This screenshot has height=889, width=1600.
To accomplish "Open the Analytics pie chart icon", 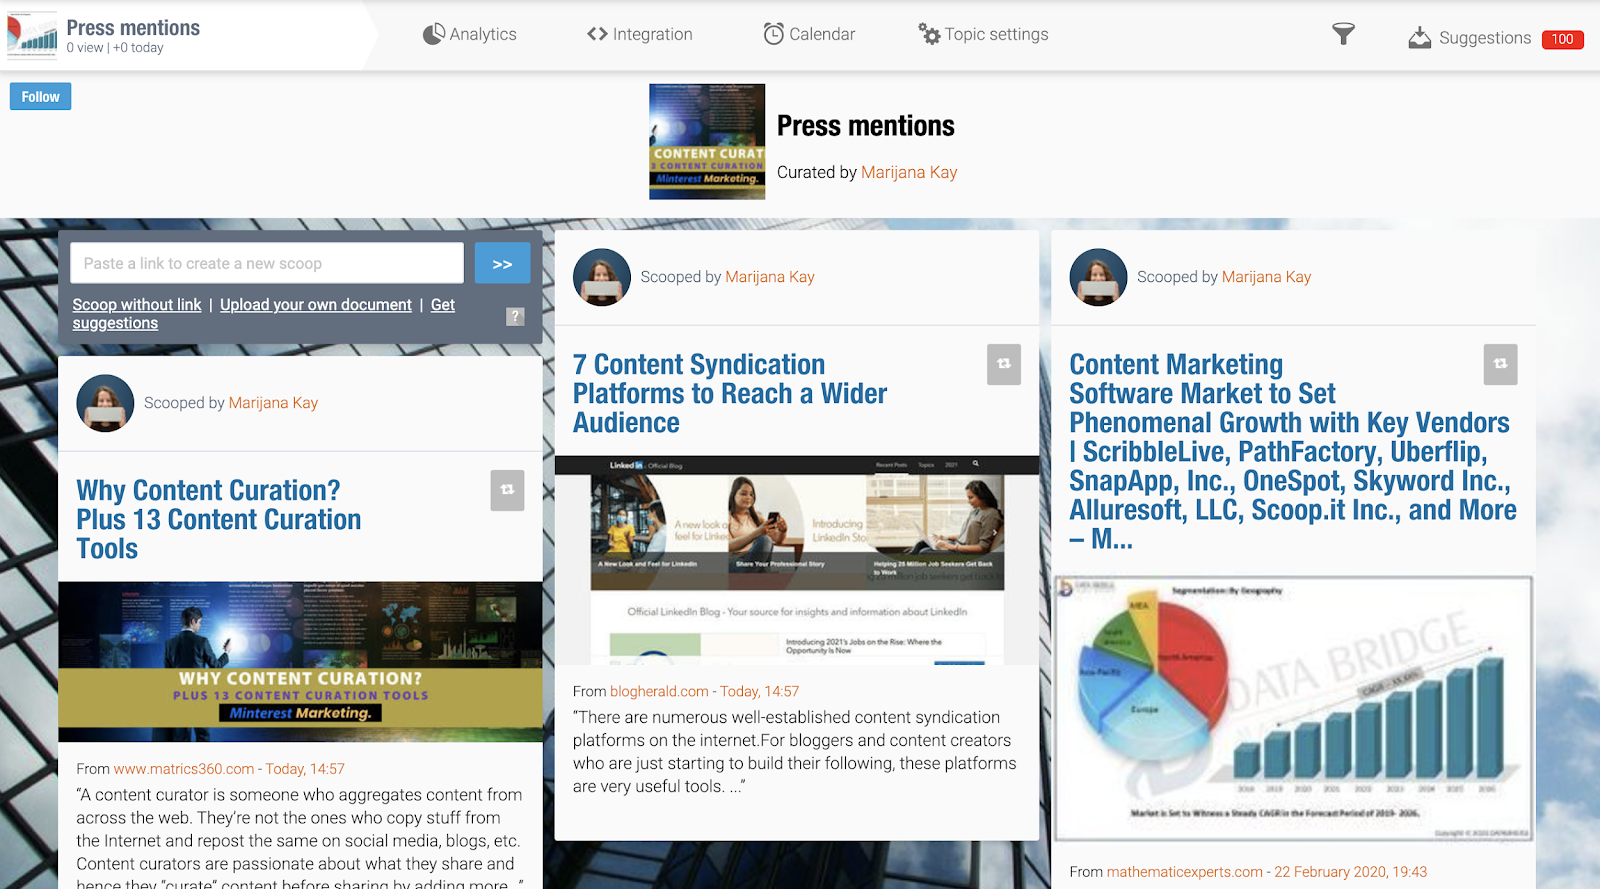I will [433, 34].
